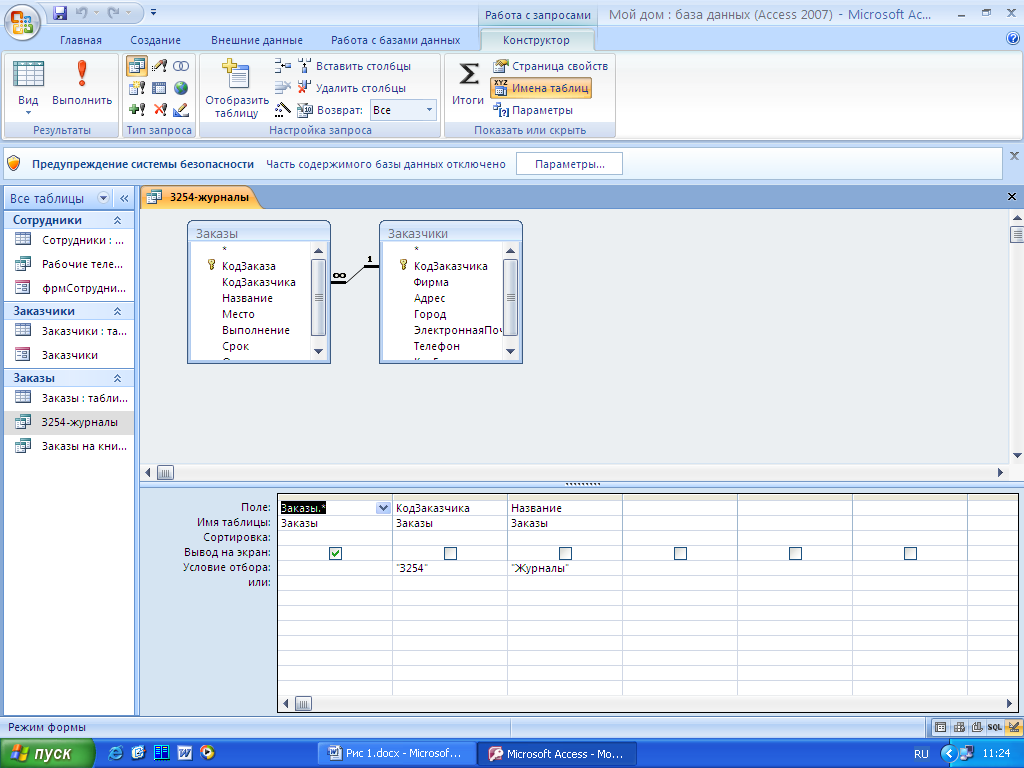Run the query with Выполнить
This screenshot has height=768, width=1024.
pyautogui.click(x=82, y=84)
